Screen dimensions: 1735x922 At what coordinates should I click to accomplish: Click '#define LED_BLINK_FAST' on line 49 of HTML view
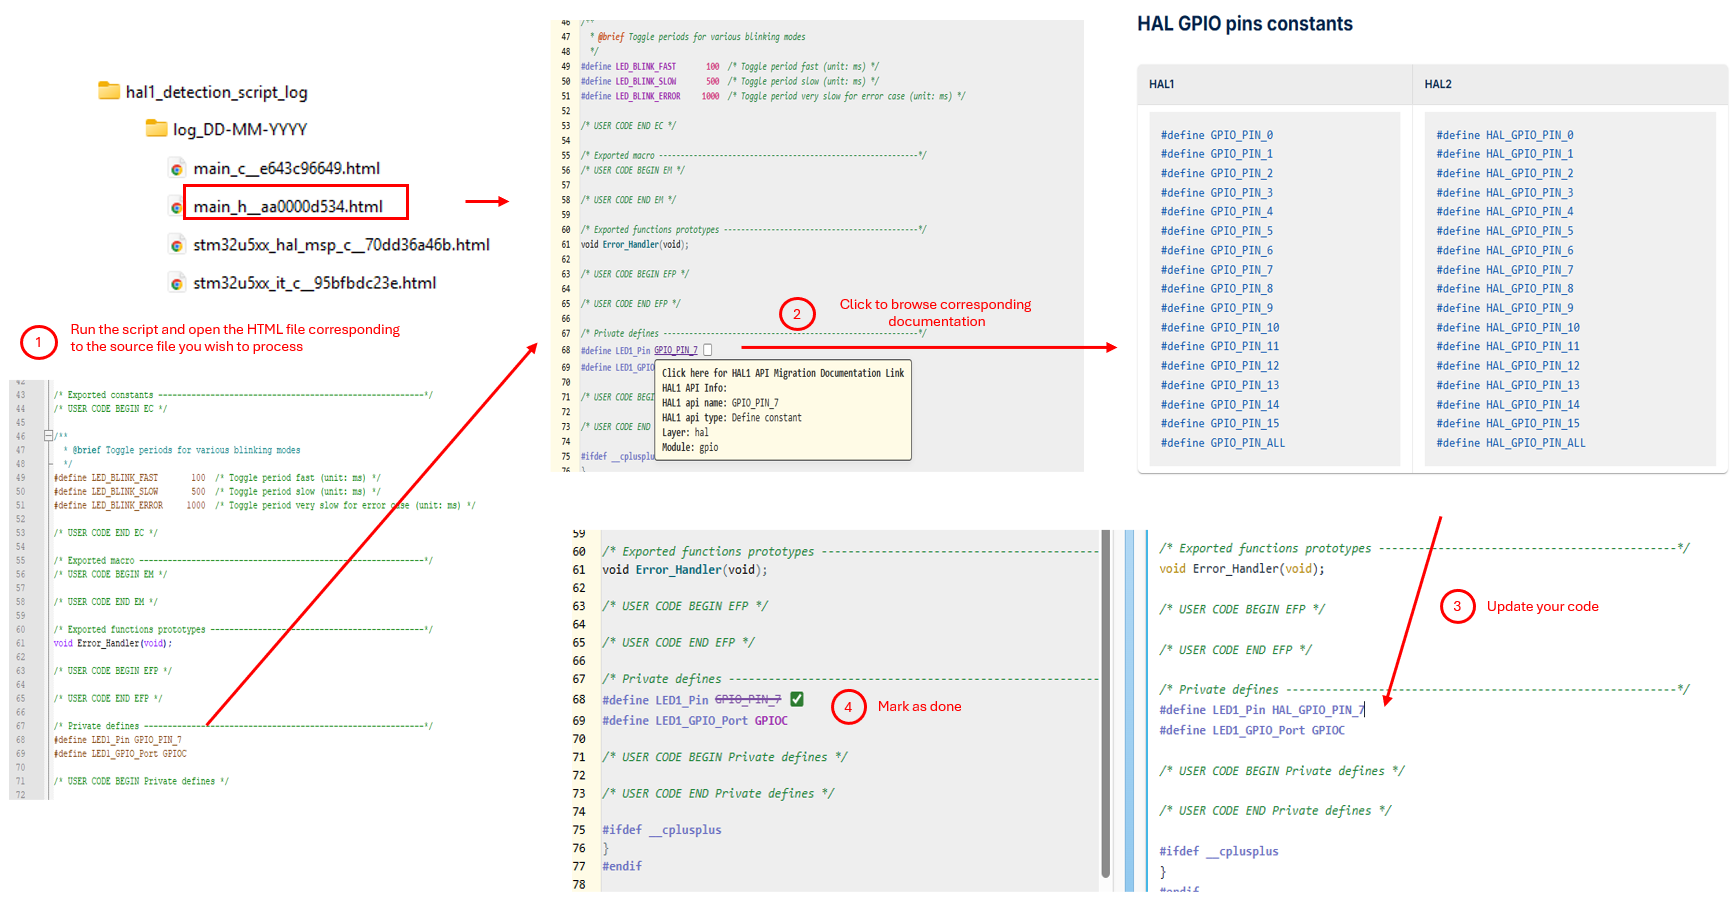[629, 67]
